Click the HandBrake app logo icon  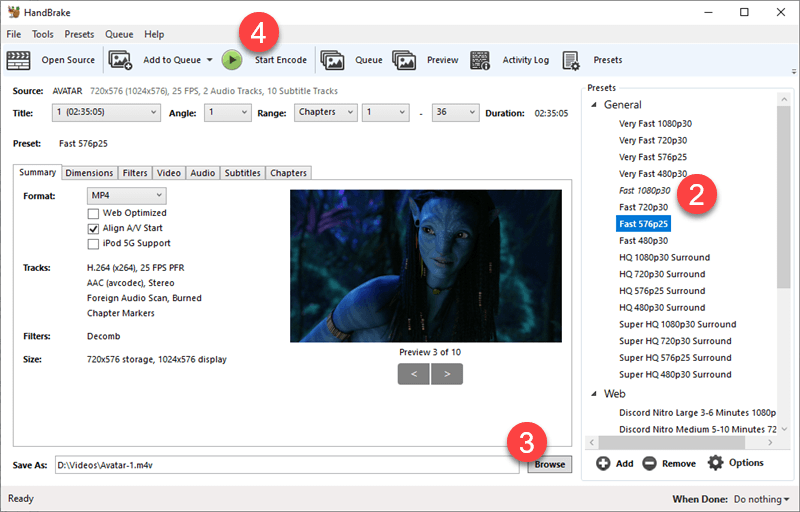[14, 12]
